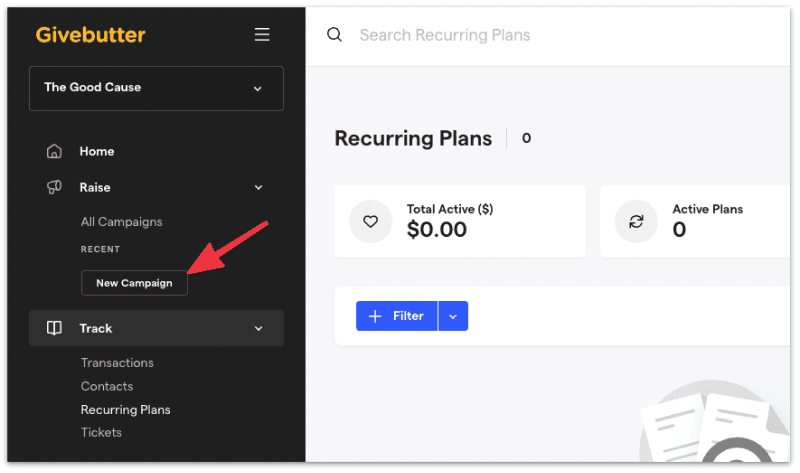Collapse the Track section chevron

[259, 328]
